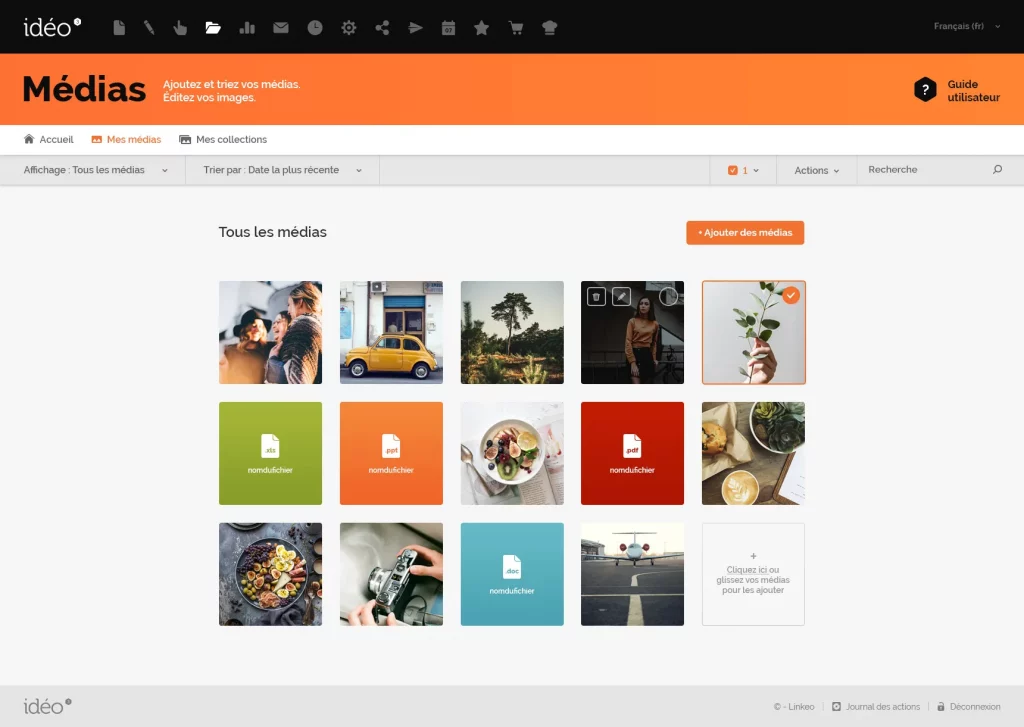Click the yellow car photo thumbnail
The height and width of the screenshot is (727, 1024).
click(391, 332)
